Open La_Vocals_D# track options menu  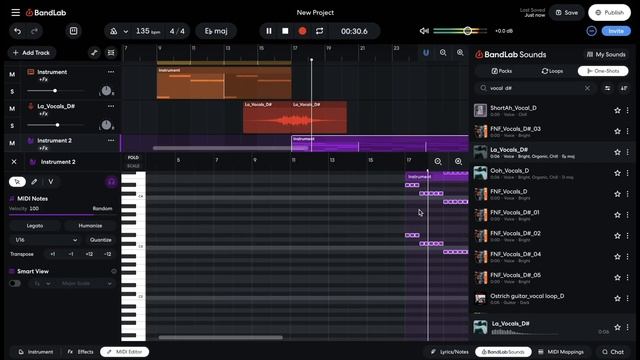click(111, 106)
